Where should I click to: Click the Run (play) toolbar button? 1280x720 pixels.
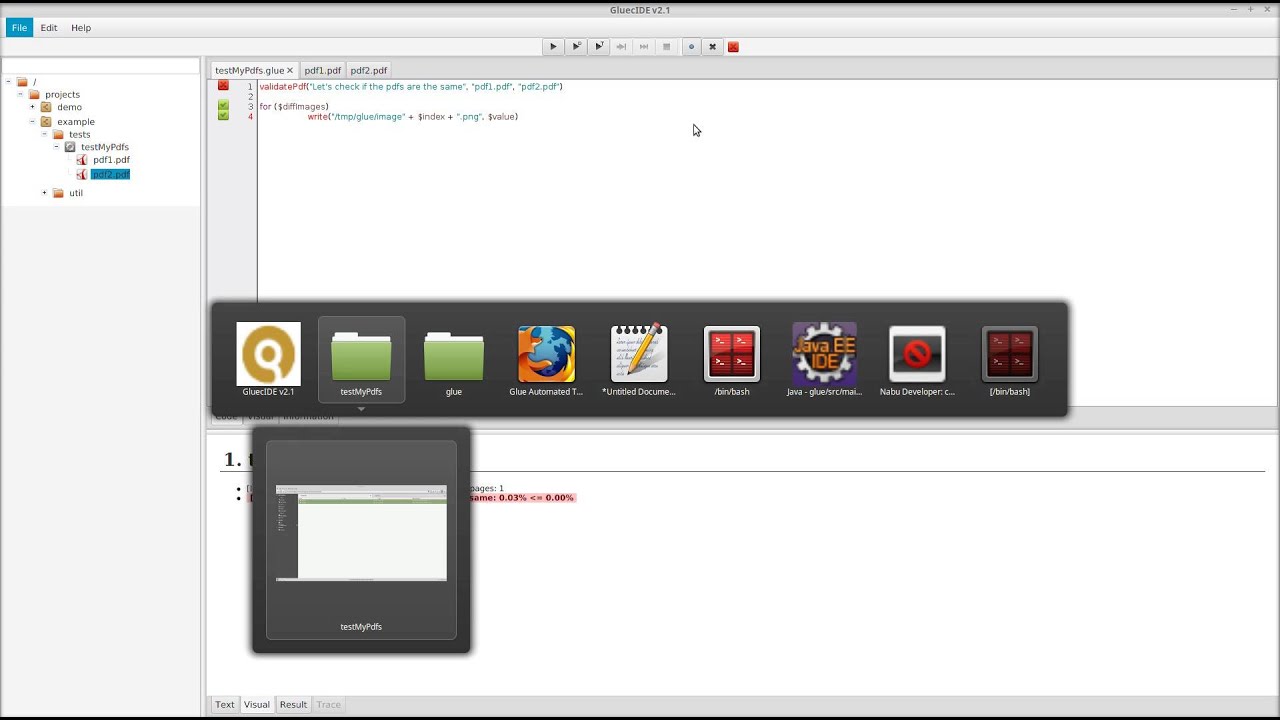coord(553,47)
